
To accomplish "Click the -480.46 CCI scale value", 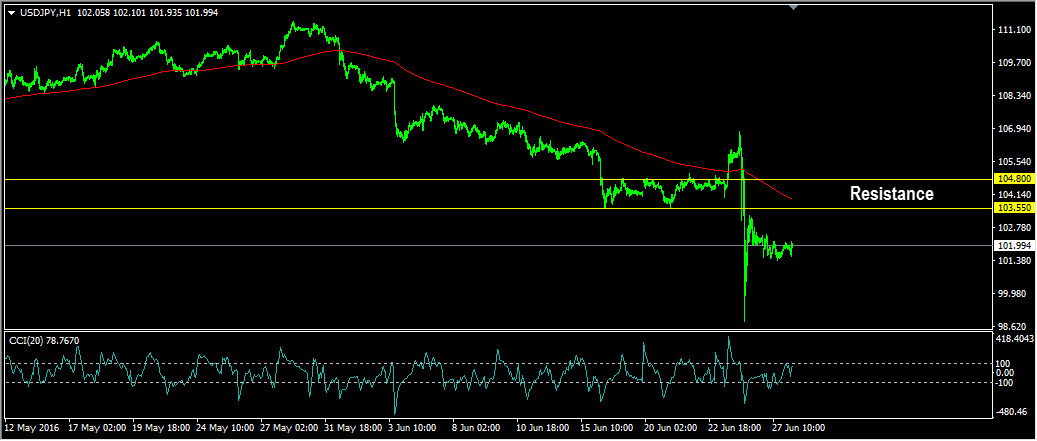I will 1013,411.
